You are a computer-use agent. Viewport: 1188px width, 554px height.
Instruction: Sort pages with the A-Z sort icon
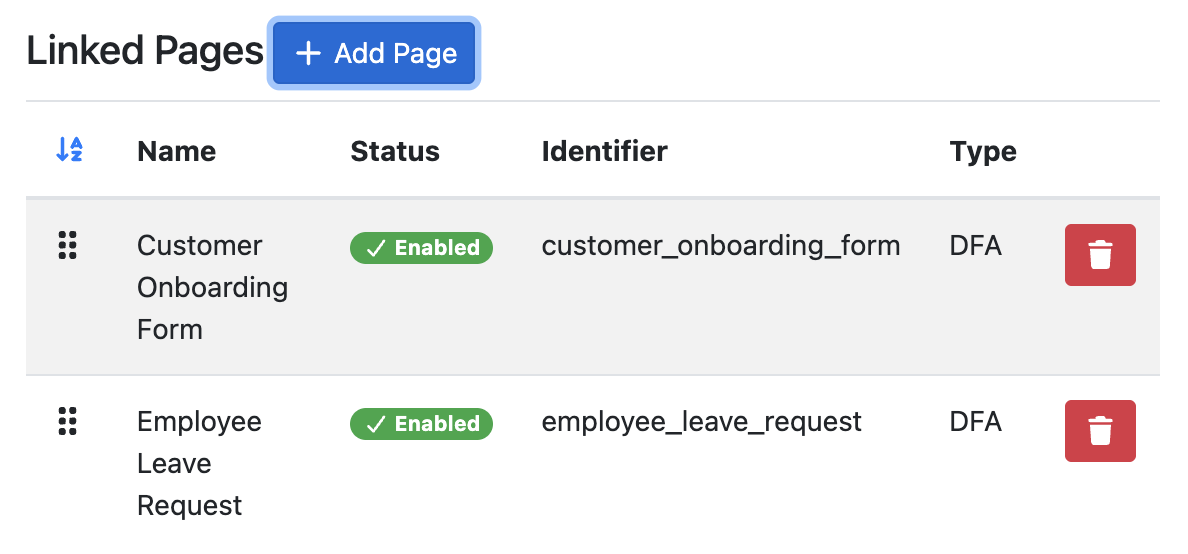point(69,149)
